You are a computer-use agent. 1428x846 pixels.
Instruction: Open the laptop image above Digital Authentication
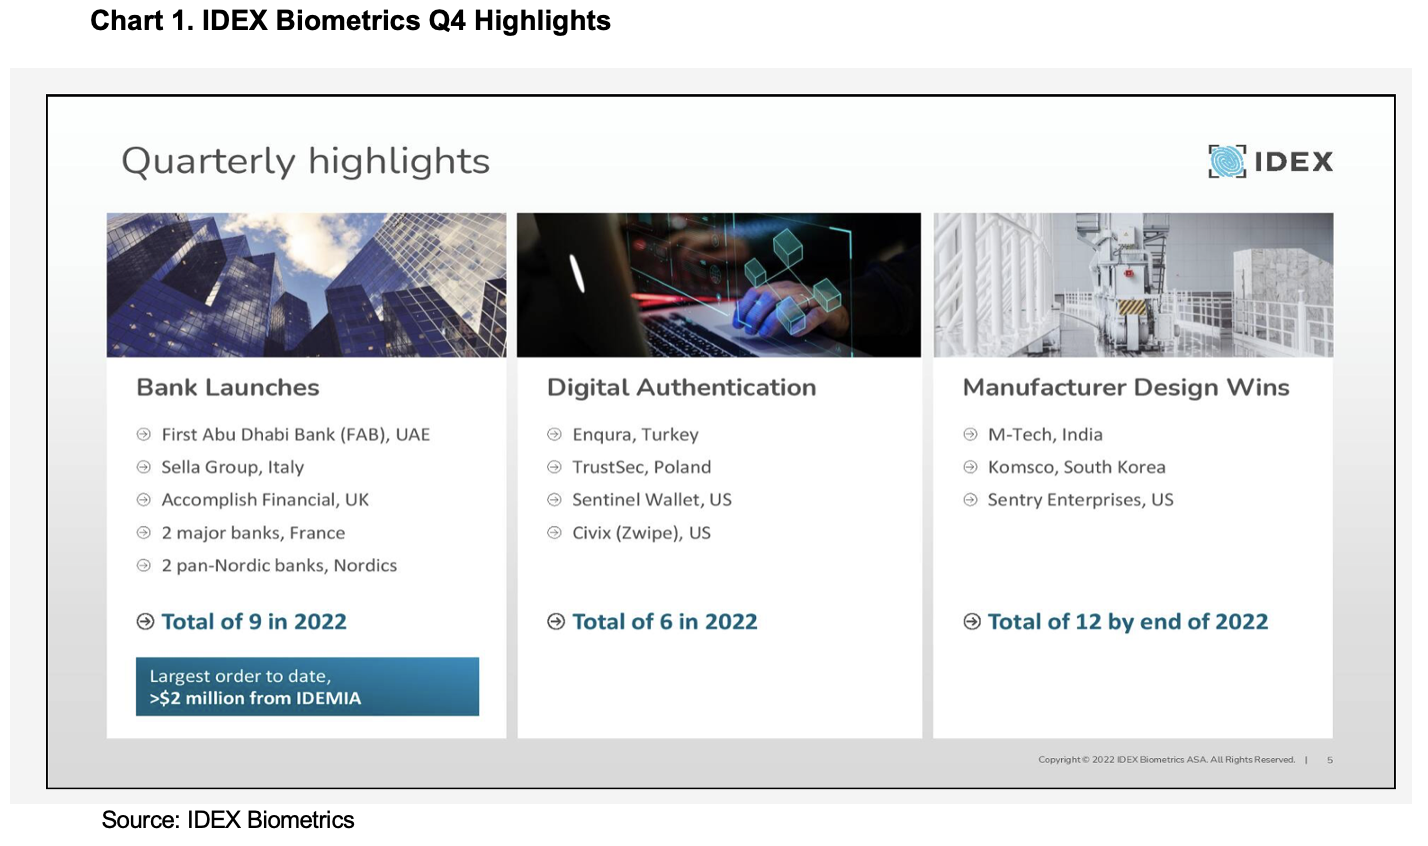[718, 285]
